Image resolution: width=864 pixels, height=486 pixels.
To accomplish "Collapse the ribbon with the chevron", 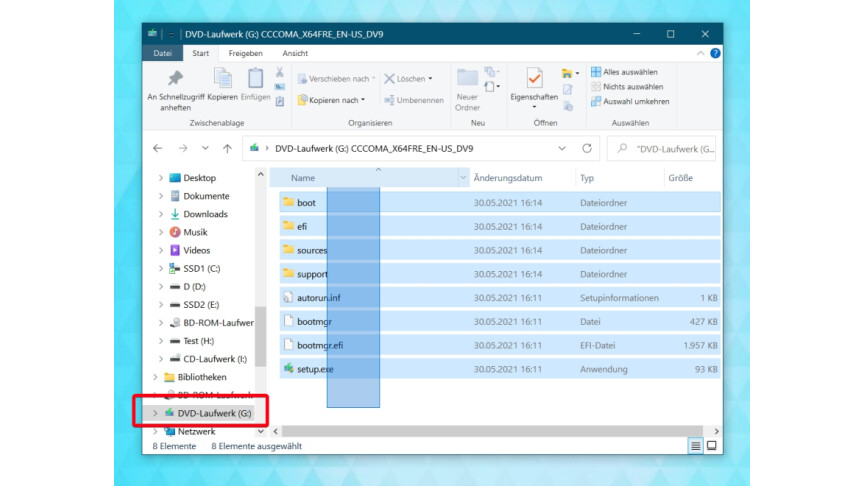I will tap(700, 53).
